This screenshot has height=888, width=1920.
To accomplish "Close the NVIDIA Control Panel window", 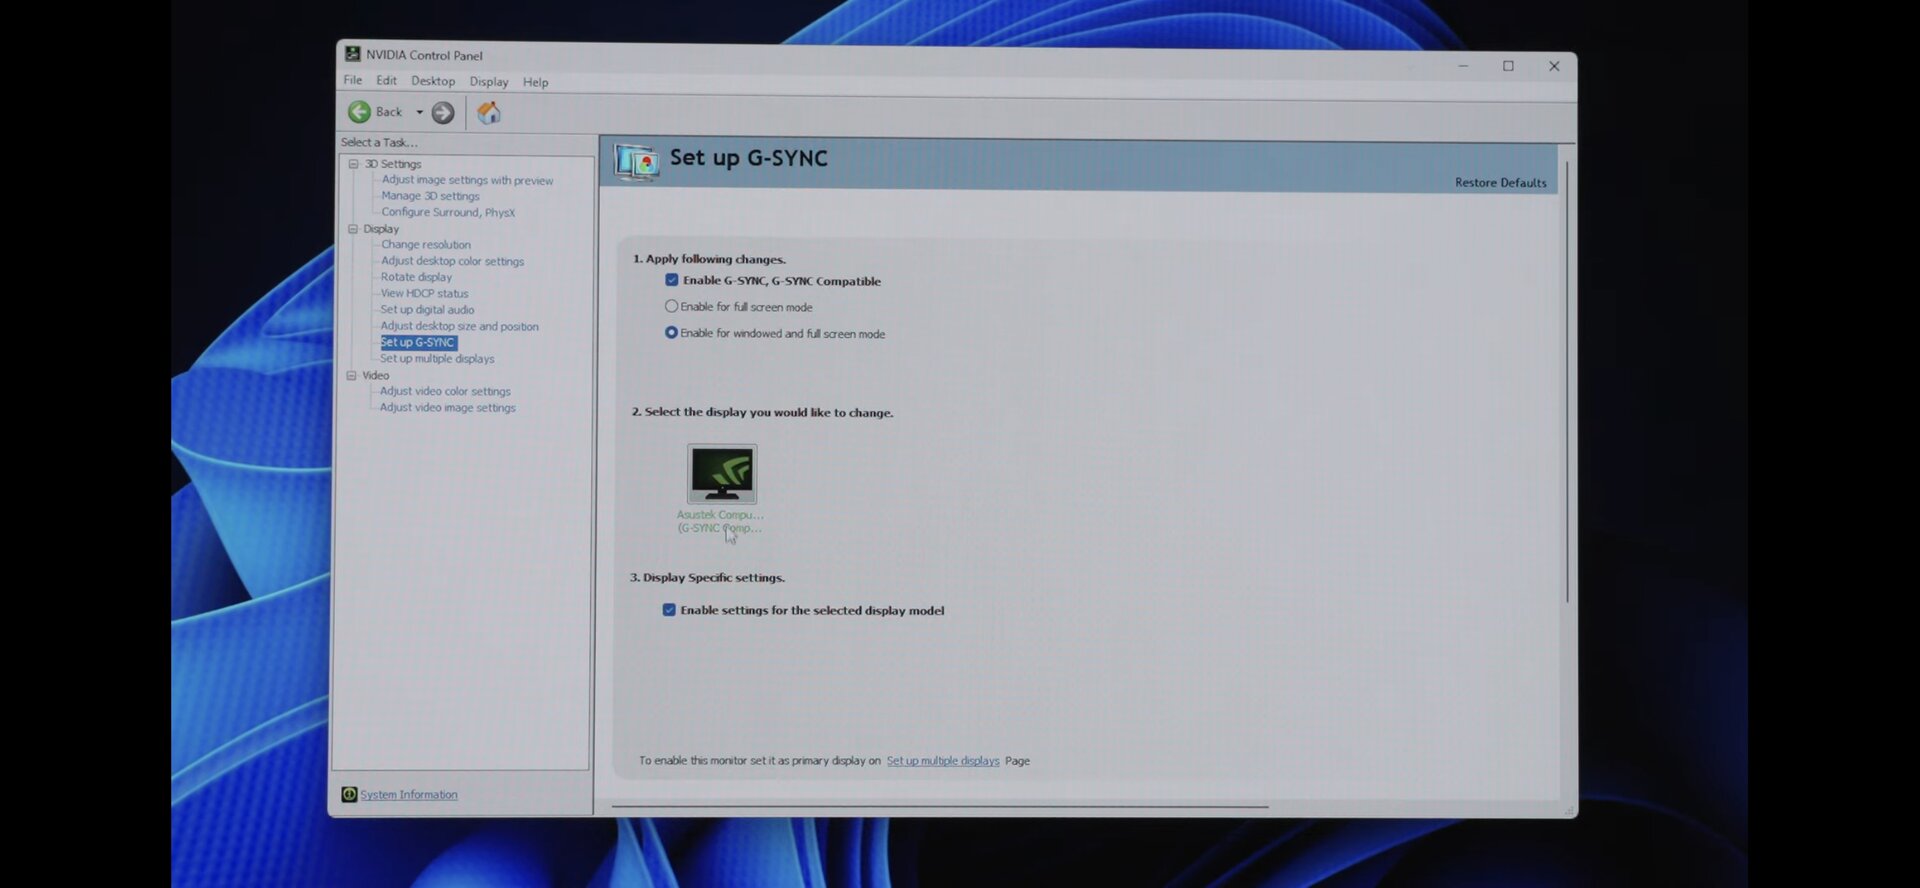I will tap(1554, 66).
